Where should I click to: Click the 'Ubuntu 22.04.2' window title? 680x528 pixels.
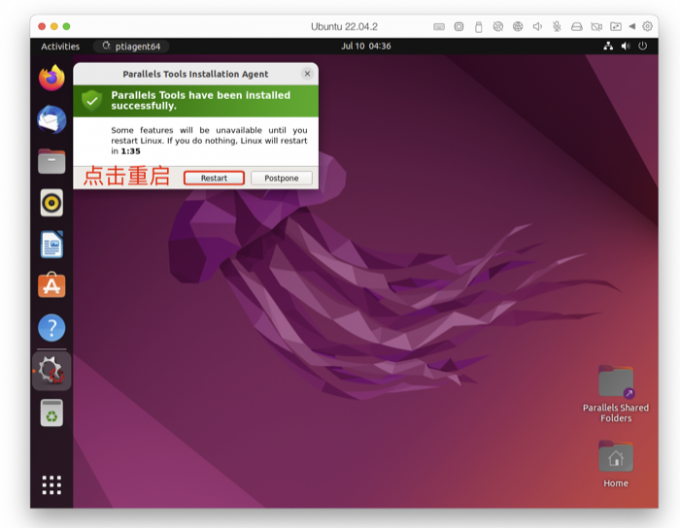344,27
